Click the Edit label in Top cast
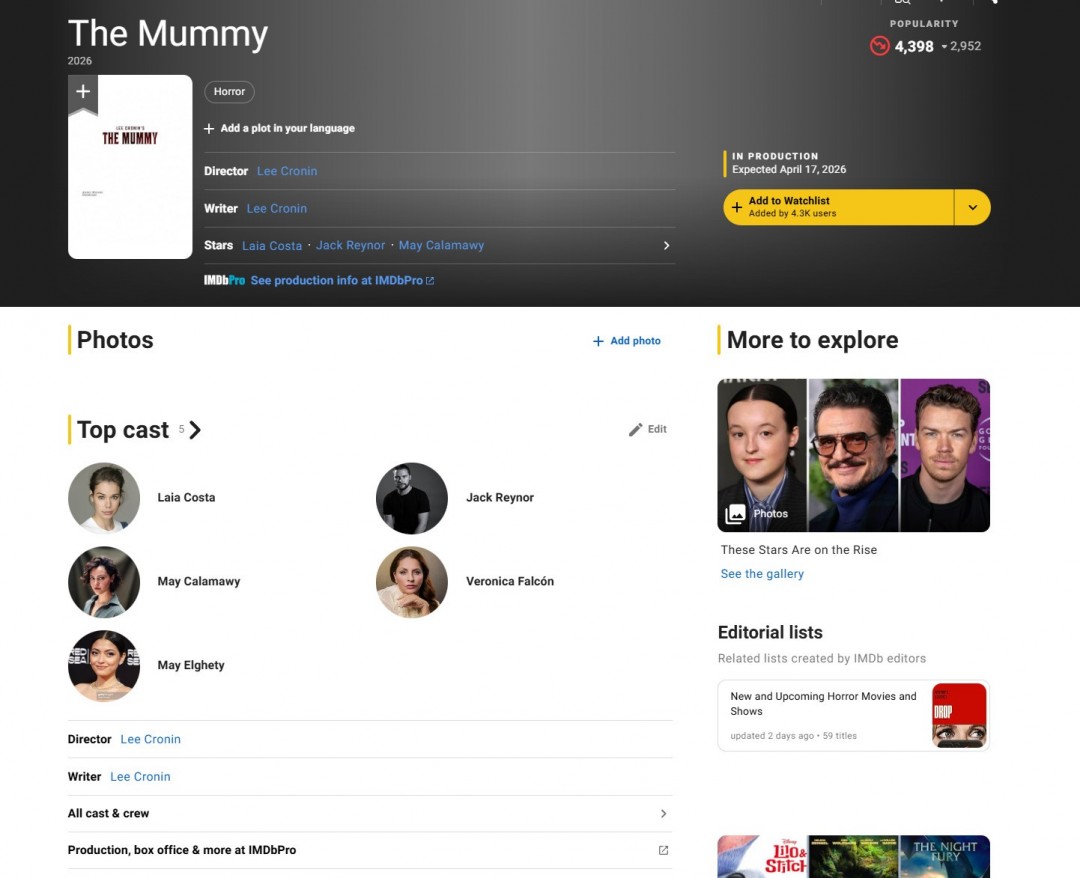The width and height of the screenshot is (1080, 878). pyautogui.click(x=657, y=429)
